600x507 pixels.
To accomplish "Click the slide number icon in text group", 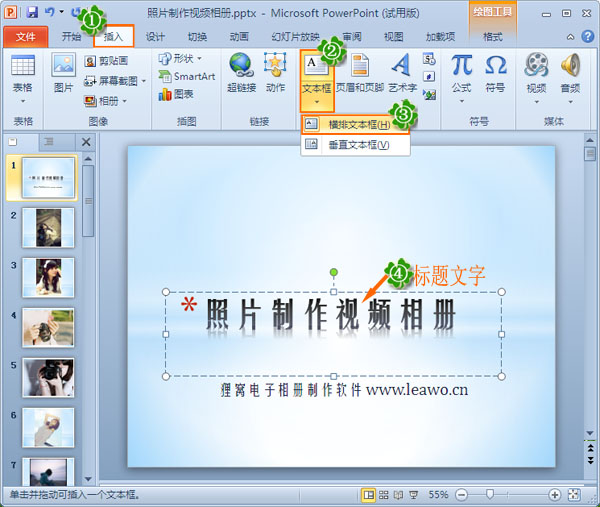I will (x=429, y=77).
